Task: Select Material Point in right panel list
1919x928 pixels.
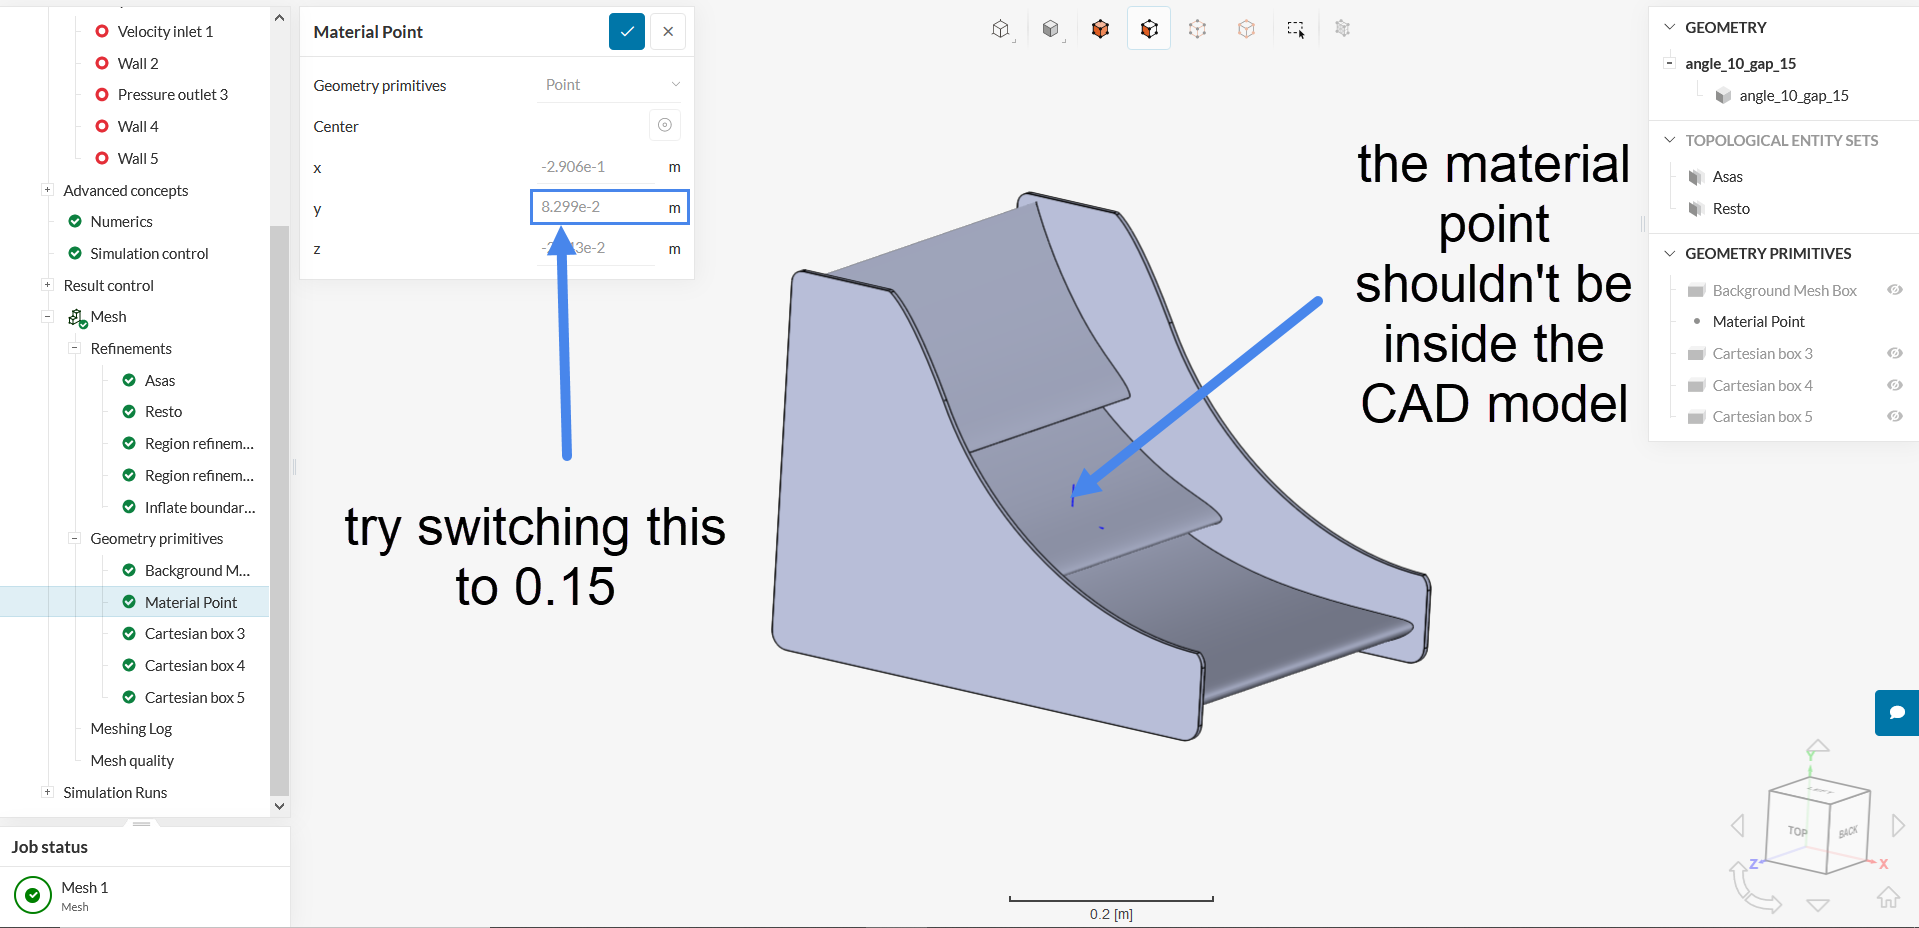Action: 1758,322
